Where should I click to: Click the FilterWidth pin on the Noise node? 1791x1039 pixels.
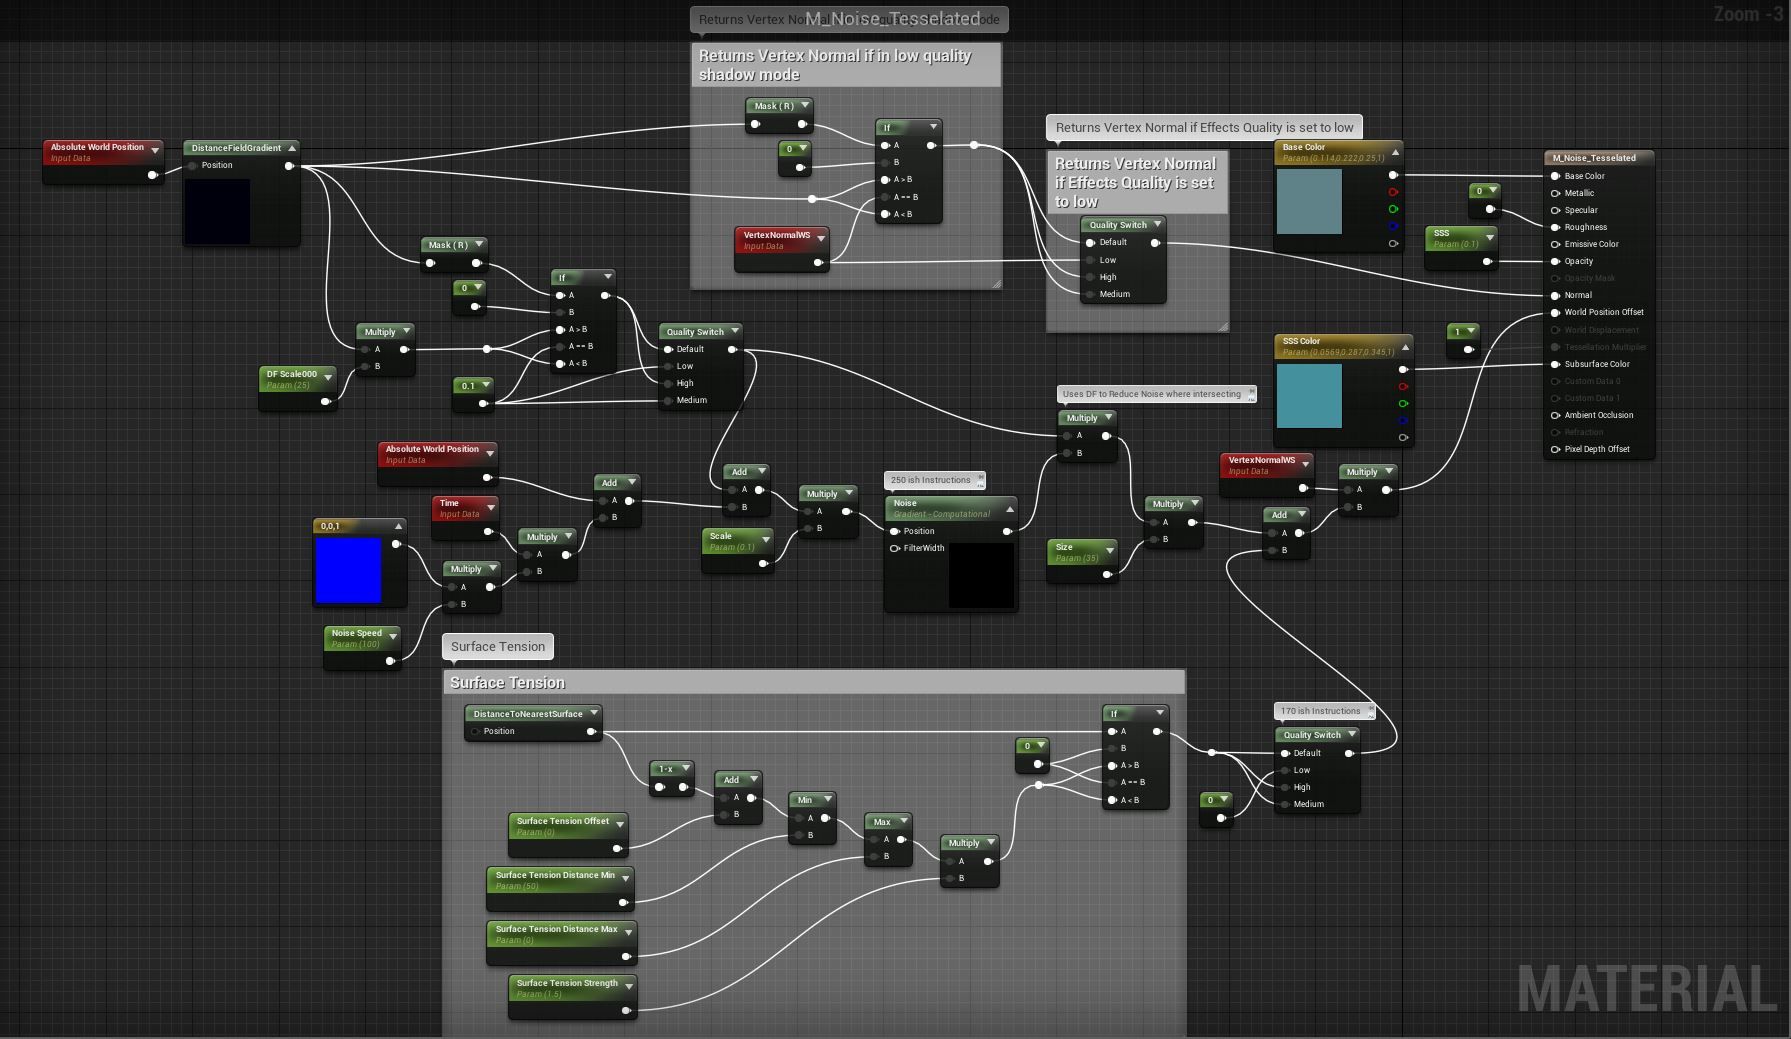pyautogui.click(x=895, y=548)
